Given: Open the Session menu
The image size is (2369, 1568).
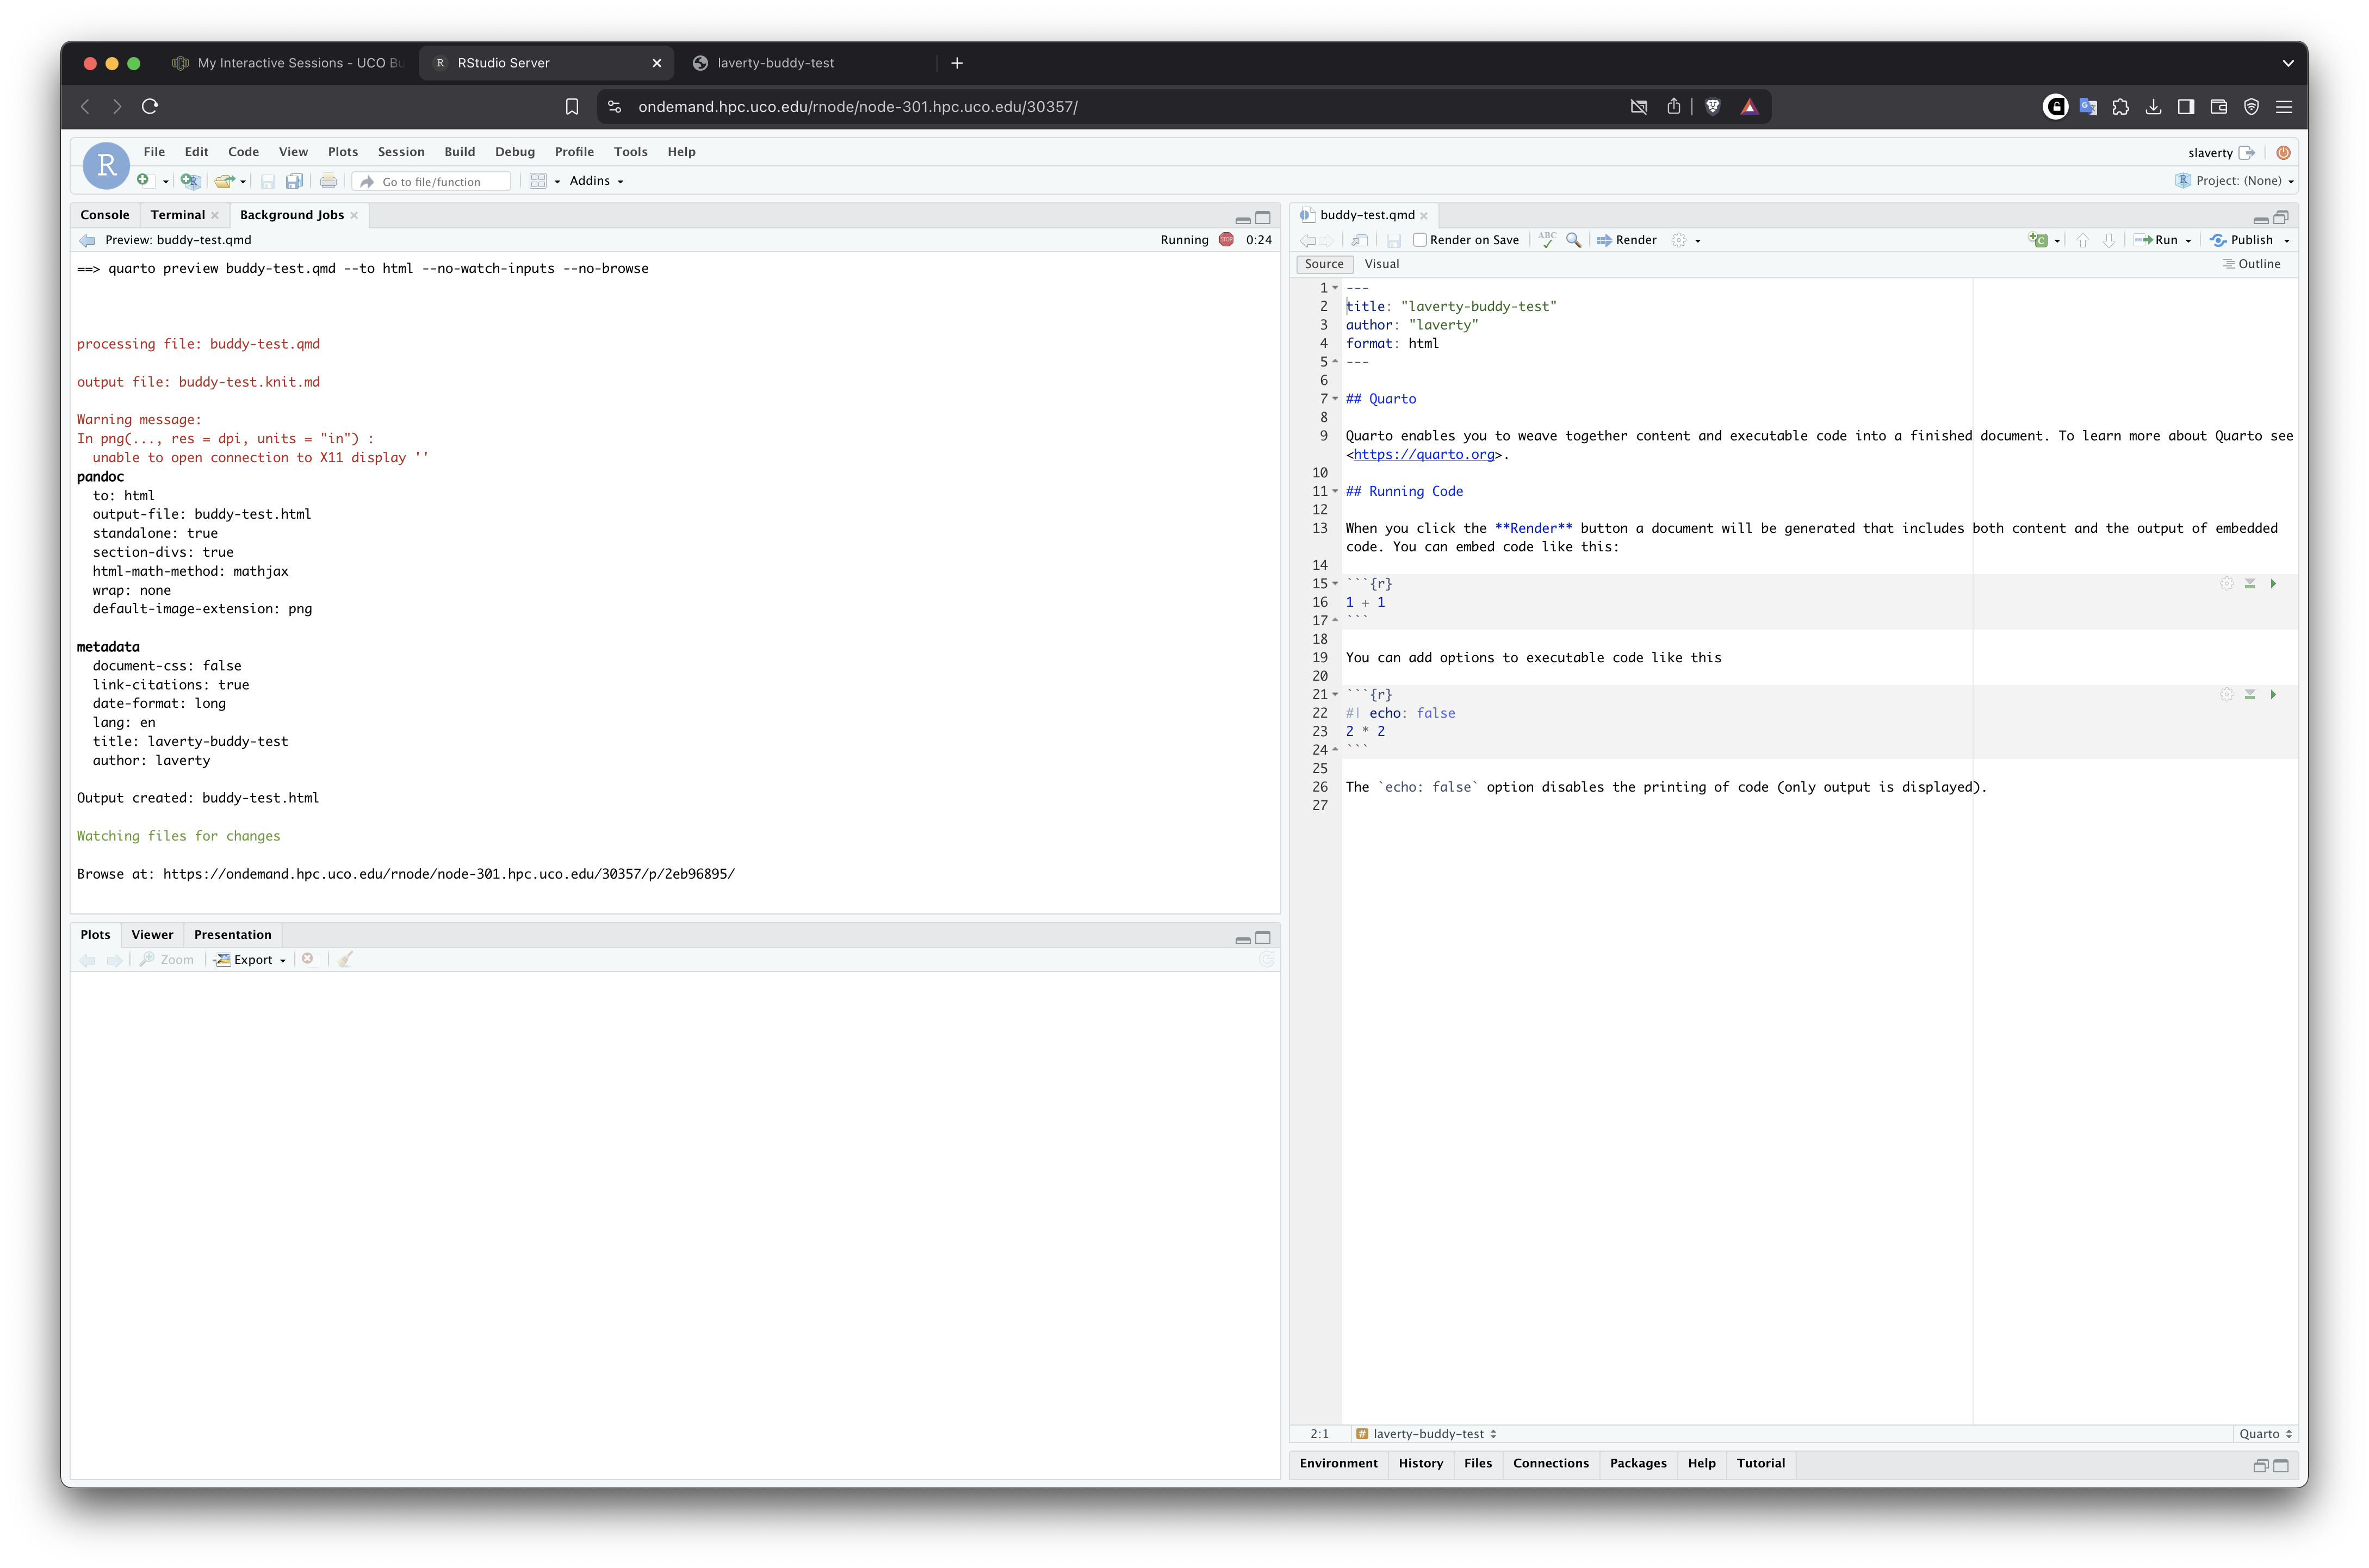Looking at the screenshot, I should 400,152.
